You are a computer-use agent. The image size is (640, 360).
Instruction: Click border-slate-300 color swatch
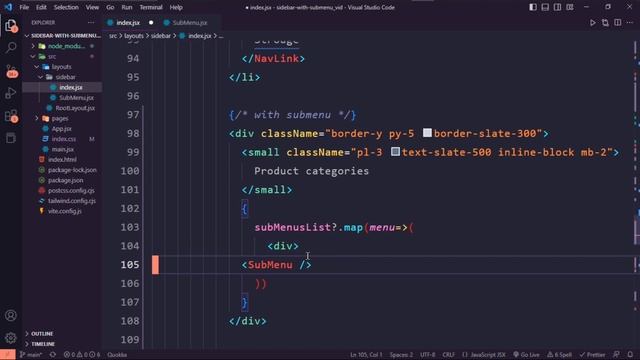click(427, 133)
